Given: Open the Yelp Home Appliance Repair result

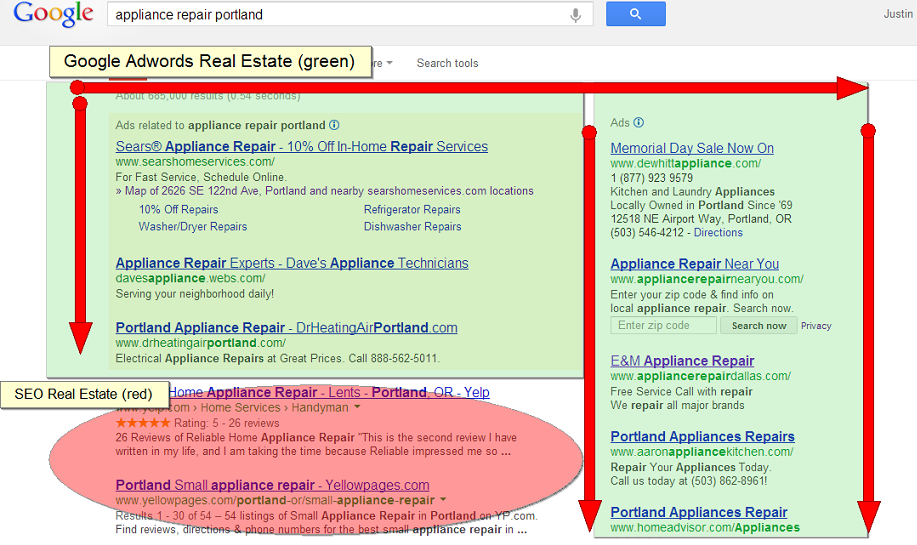Looking at the screenshot, I should 329,392.
